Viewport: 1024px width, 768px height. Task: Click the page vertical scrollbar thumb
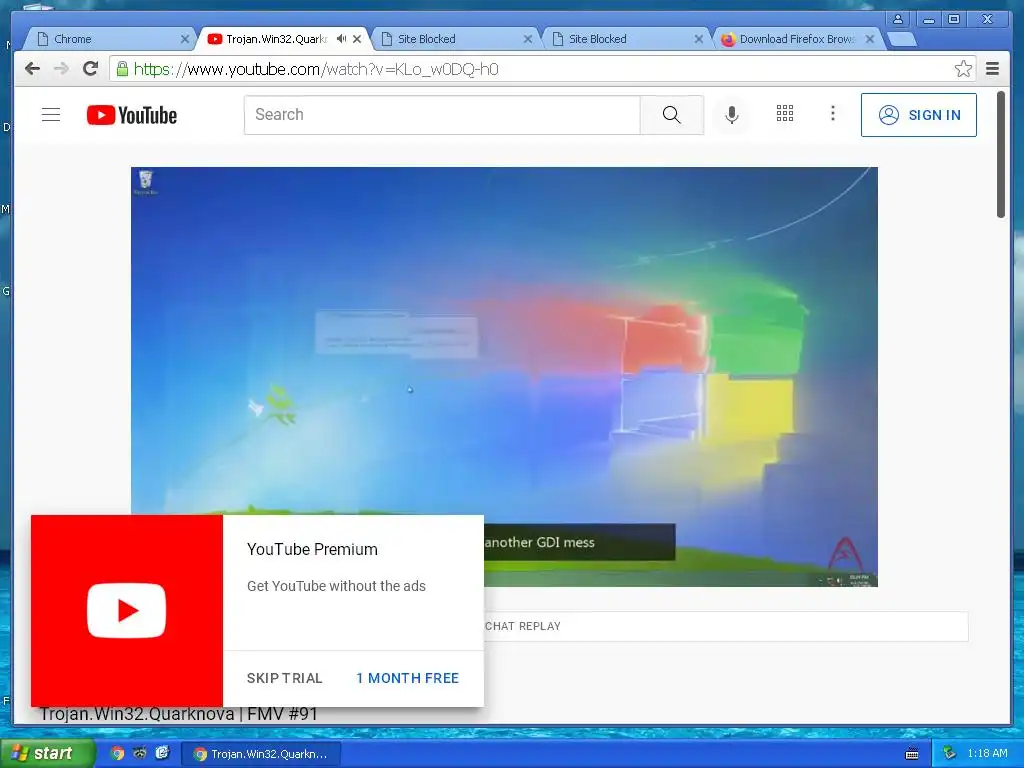(x=1000, y=154)
